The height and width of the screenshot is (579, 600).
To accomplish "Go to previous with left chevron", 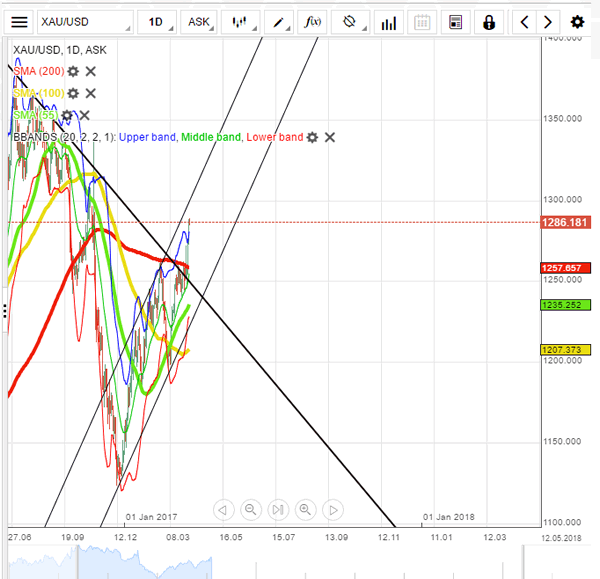I will 525,22.
